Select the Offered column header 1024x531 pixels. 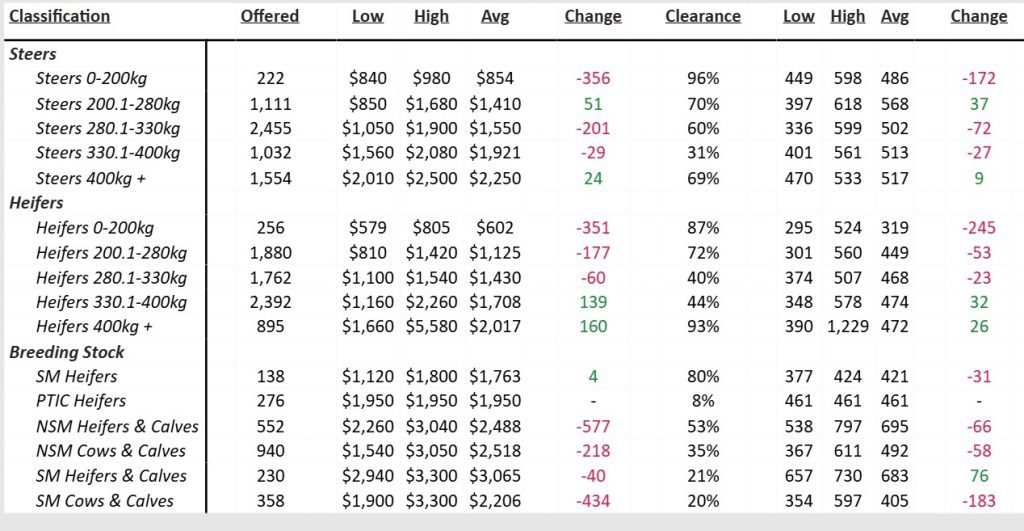pyautogui.click(x=270, y=16)
